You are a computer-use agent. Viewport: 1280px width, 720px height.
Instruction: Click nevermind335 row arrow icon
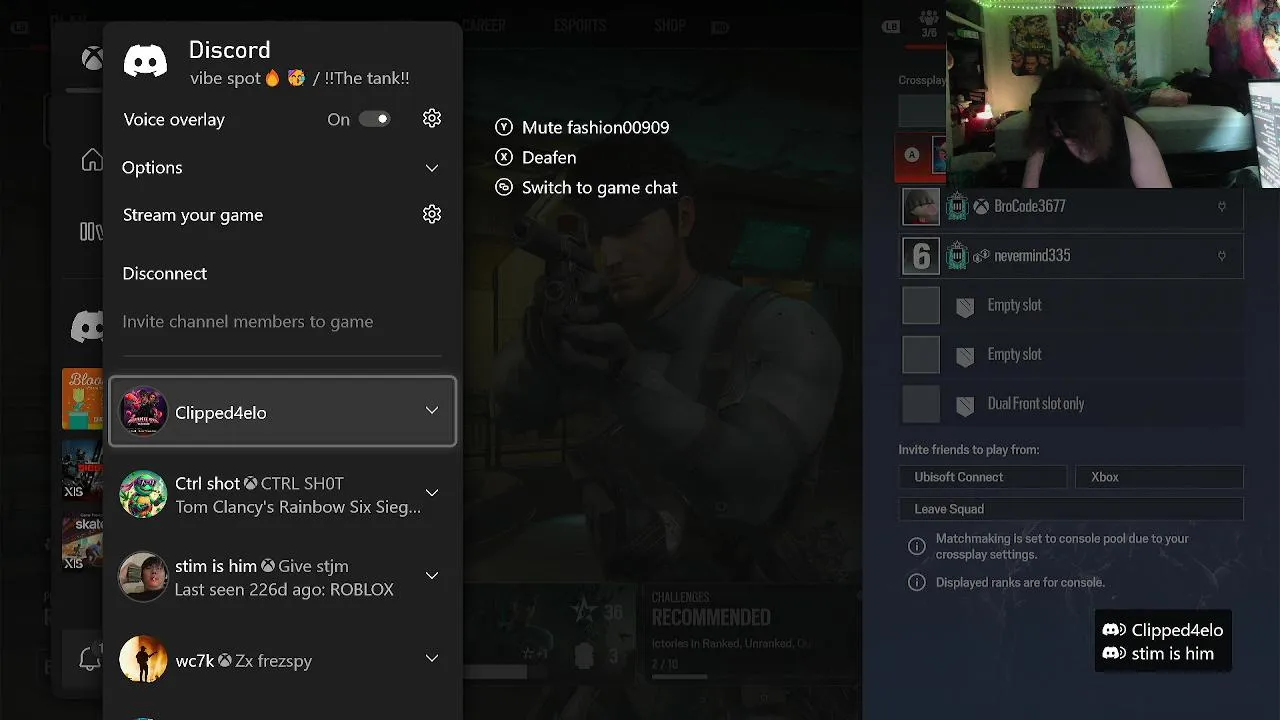pyautogui.click(x=1221, y=256)
